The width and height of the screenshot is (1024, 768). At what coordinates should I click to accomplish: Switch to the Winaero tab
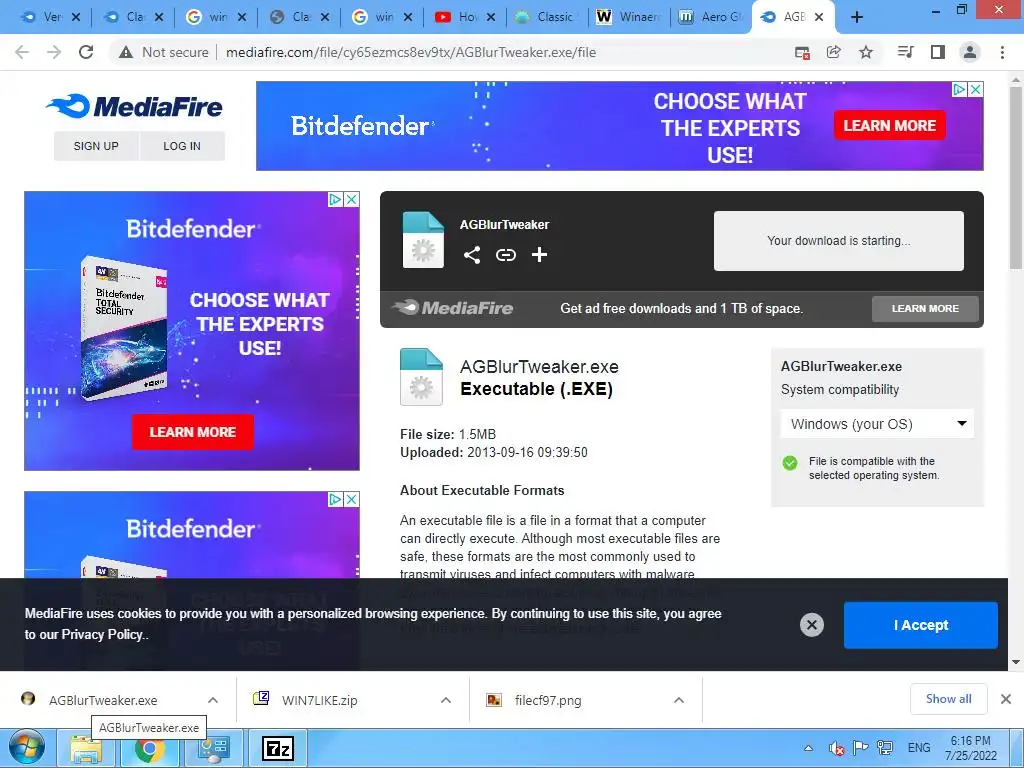(630, 17)
